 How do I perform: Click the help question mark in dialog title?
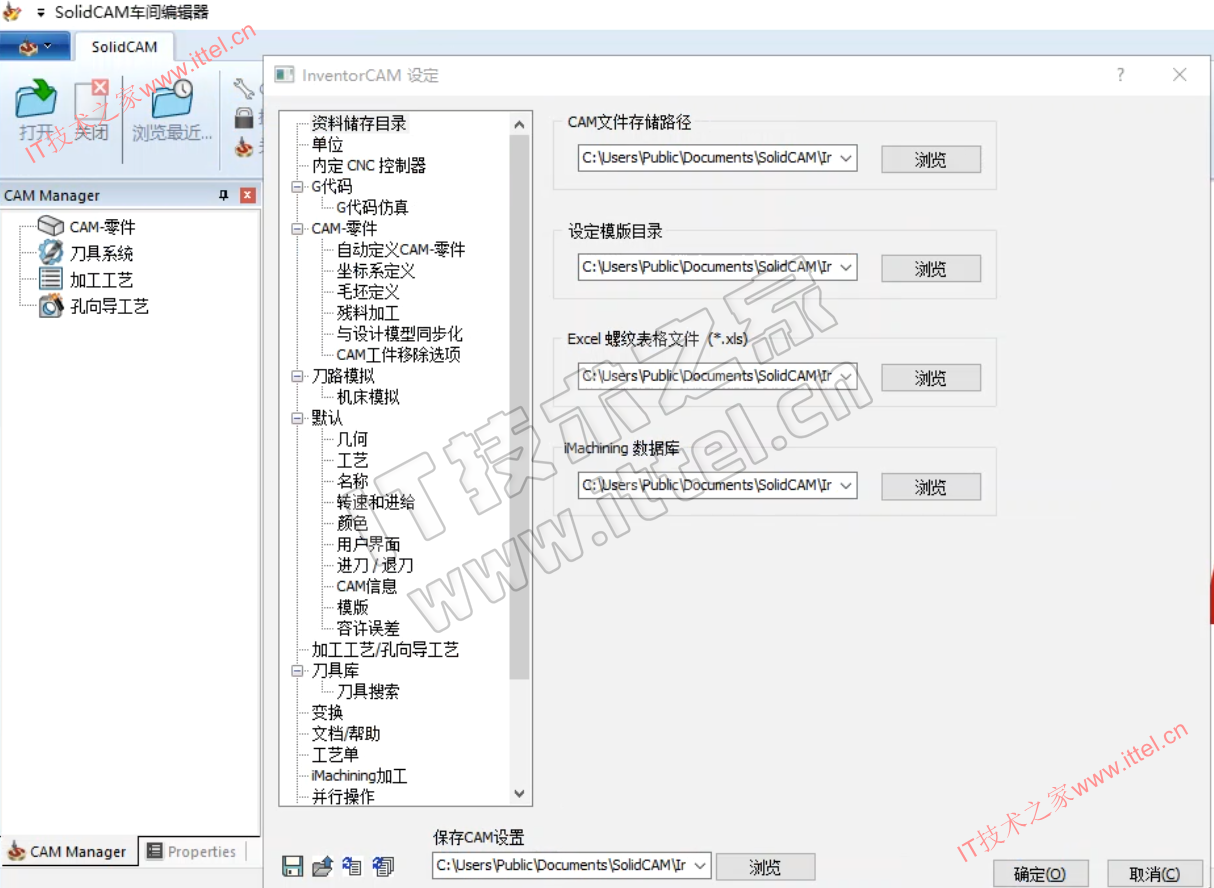click(x=1120, y=75)
